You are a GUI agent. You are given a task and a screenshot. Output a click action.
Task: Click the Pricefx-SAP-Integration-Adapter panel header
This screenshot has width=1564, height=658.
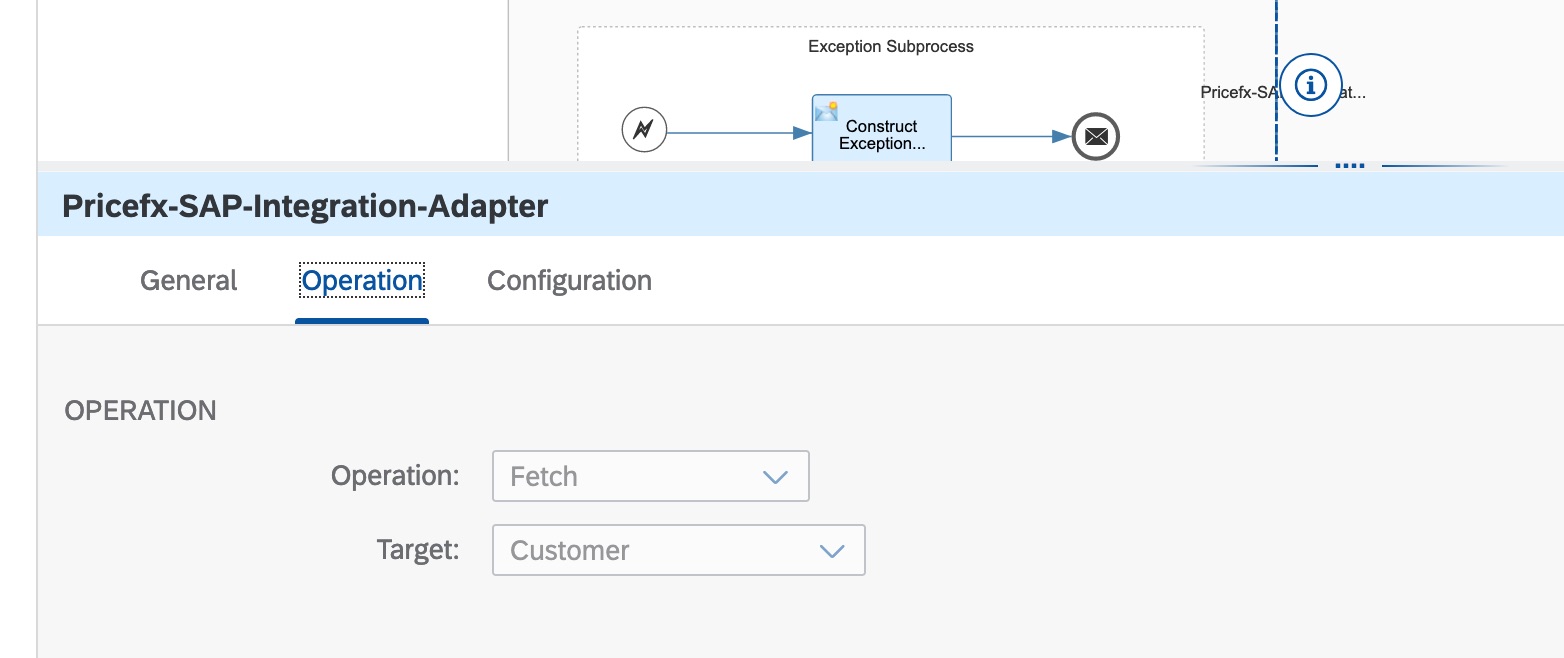point(305,207)
